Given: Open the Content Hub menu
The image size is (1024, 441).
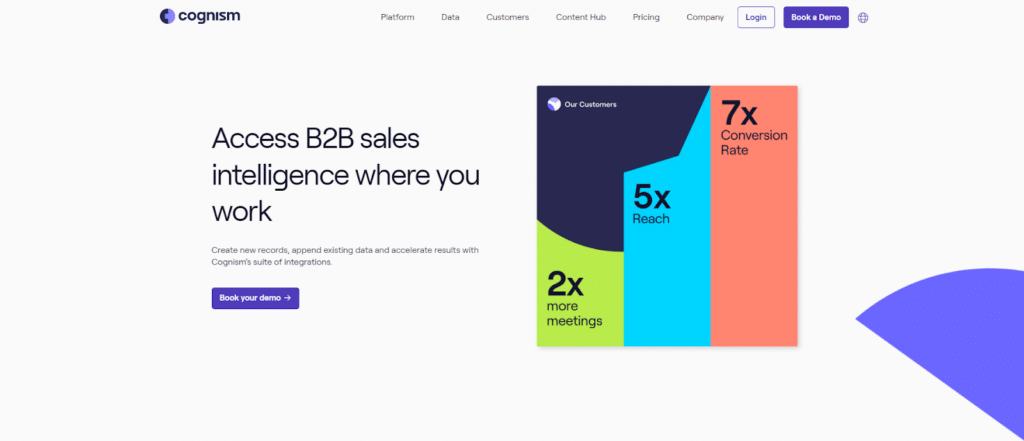Looking at the screenshot, I should (x=581, y=18).
